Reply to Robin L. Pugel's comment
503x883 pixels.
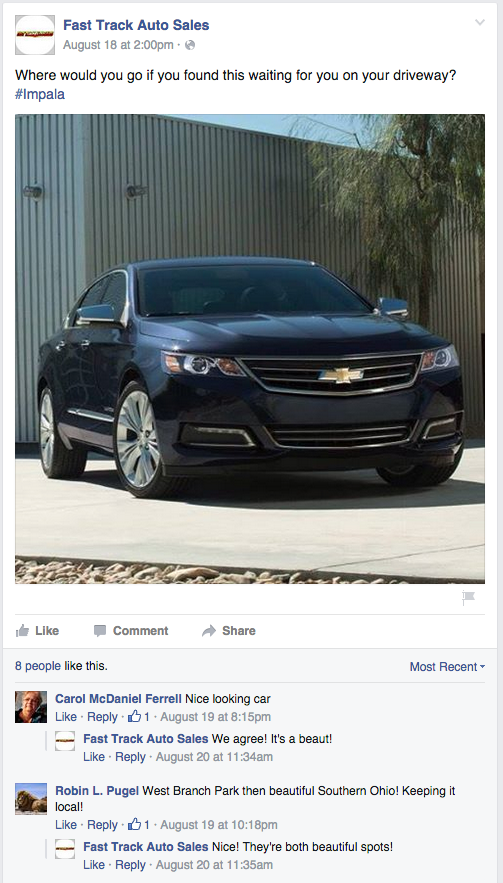103,825
